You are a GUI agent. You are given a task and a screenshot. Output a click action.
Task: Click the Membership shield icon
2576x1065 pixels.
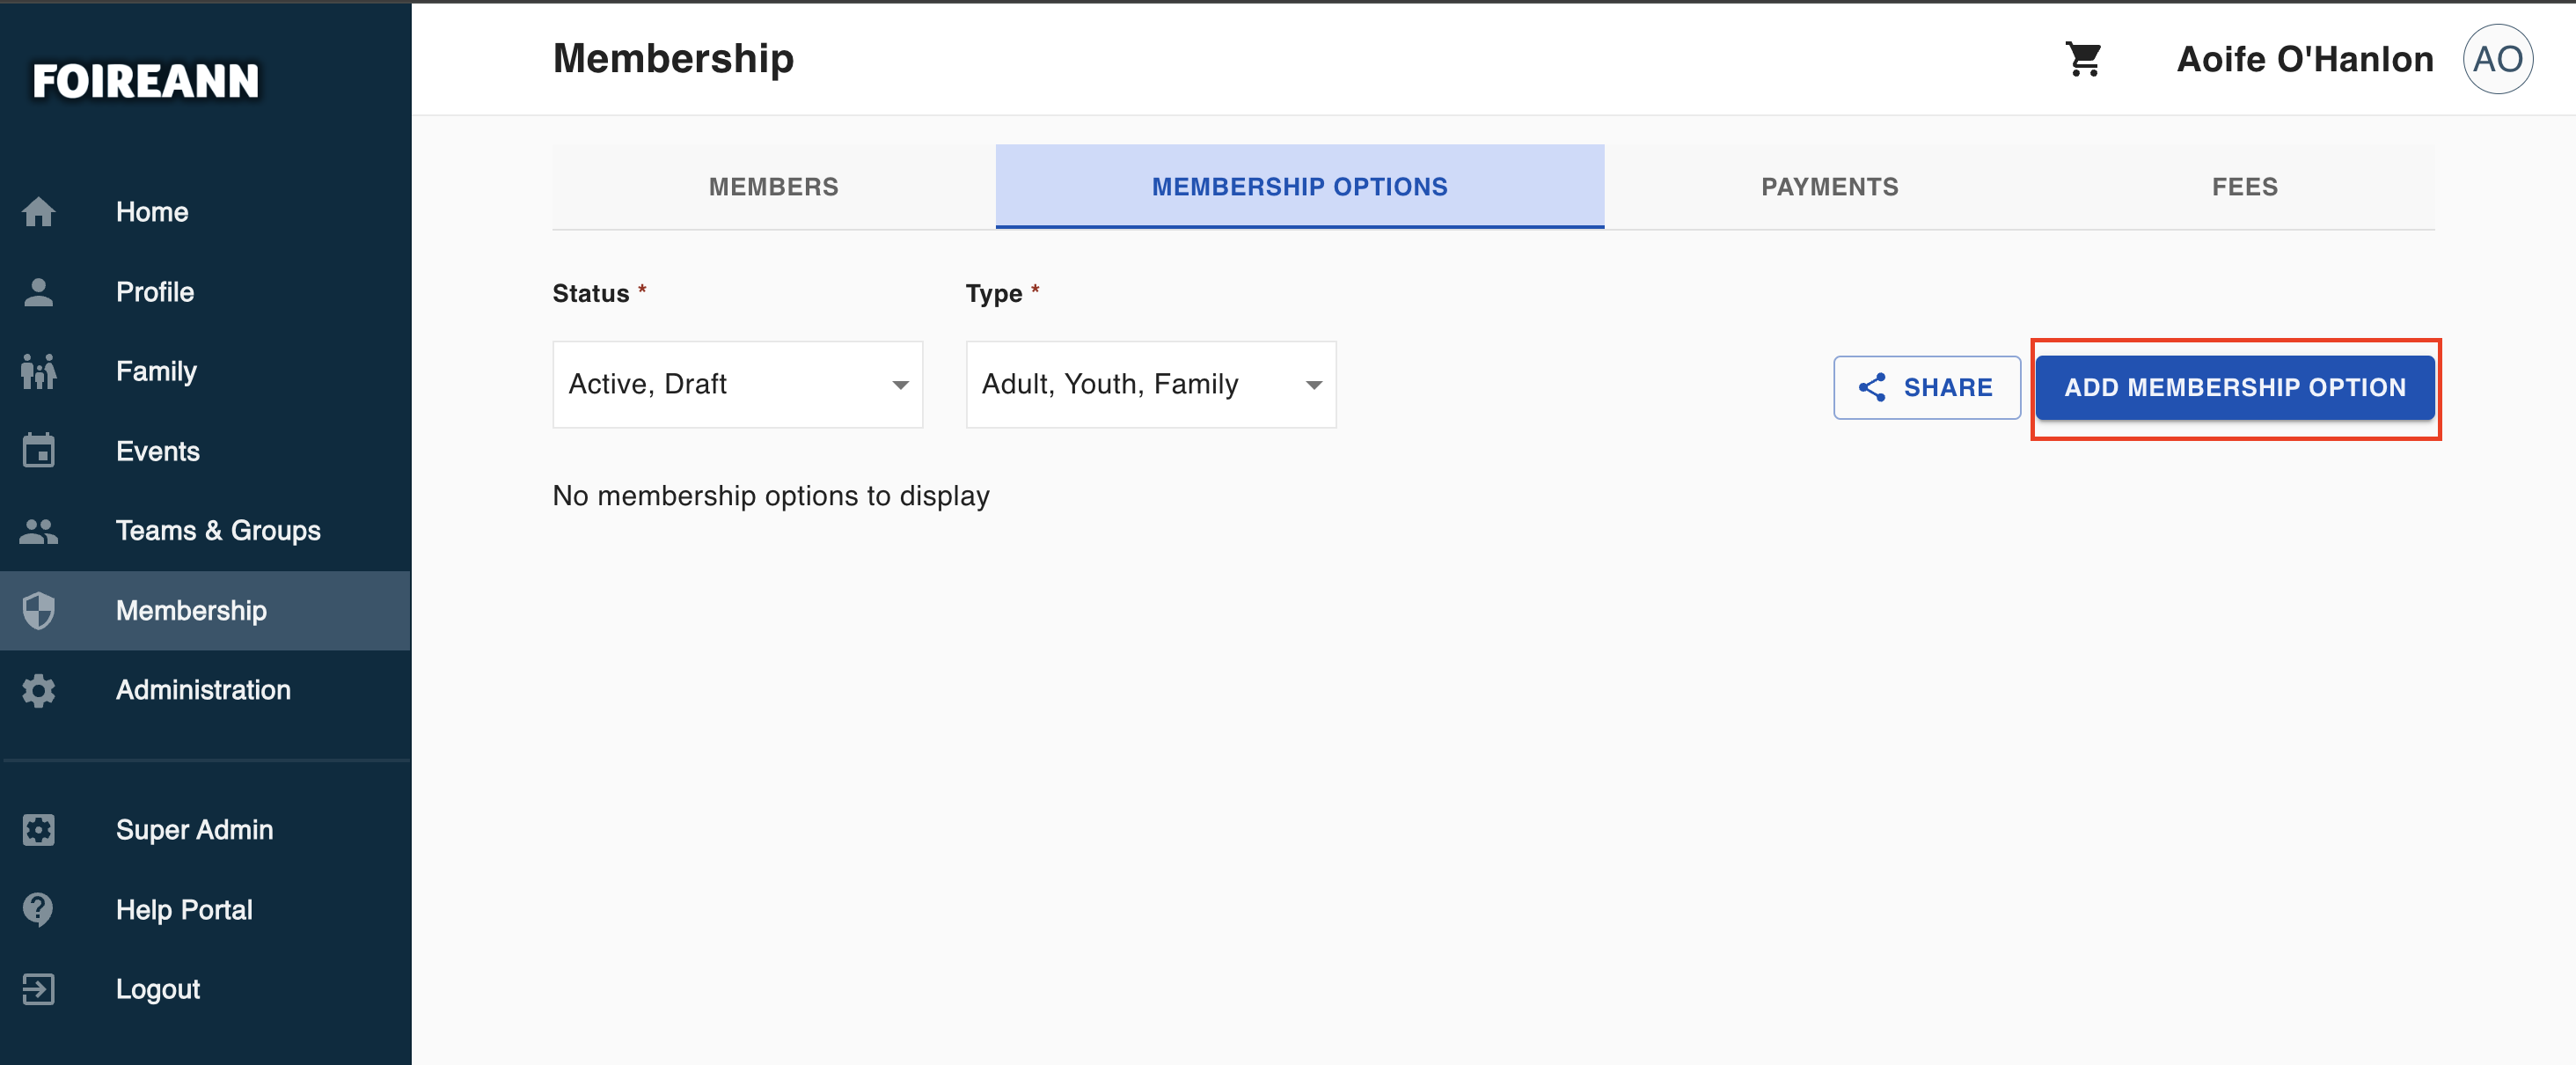coord(38,610)
